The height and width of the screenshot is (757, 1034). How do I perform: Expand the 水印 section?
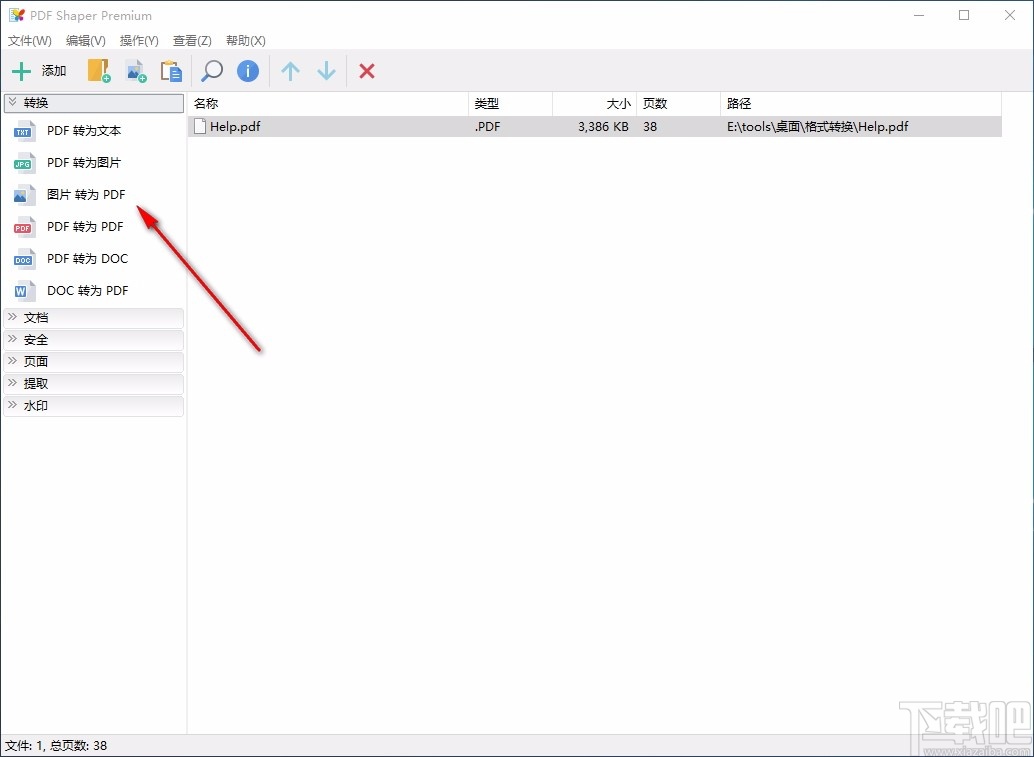coord(93,405)
